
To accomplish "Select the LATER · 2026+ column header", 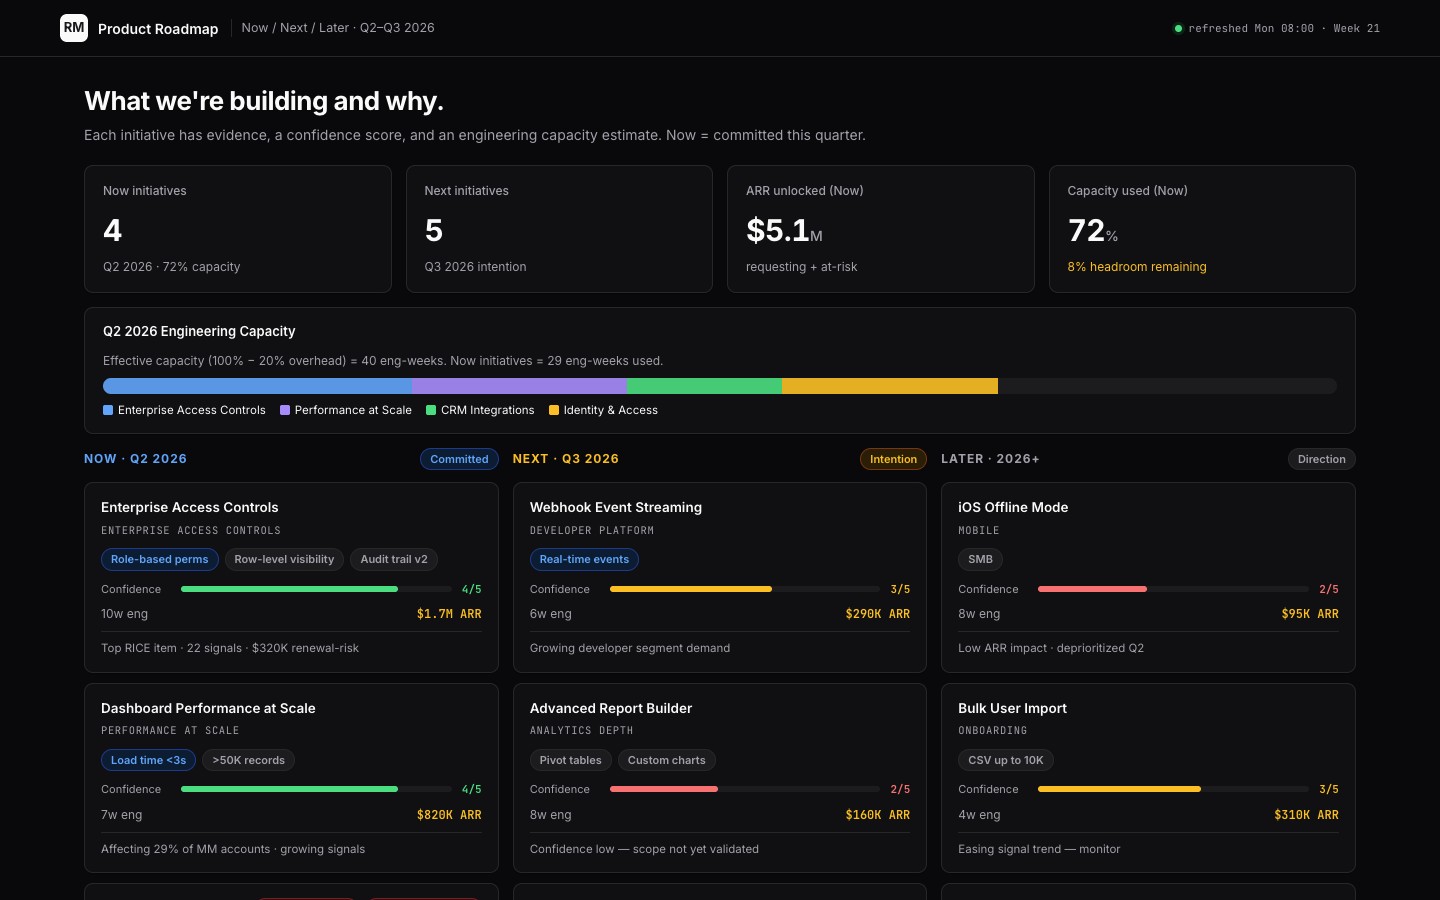I will pyautogui.click(x=990, y=459).
